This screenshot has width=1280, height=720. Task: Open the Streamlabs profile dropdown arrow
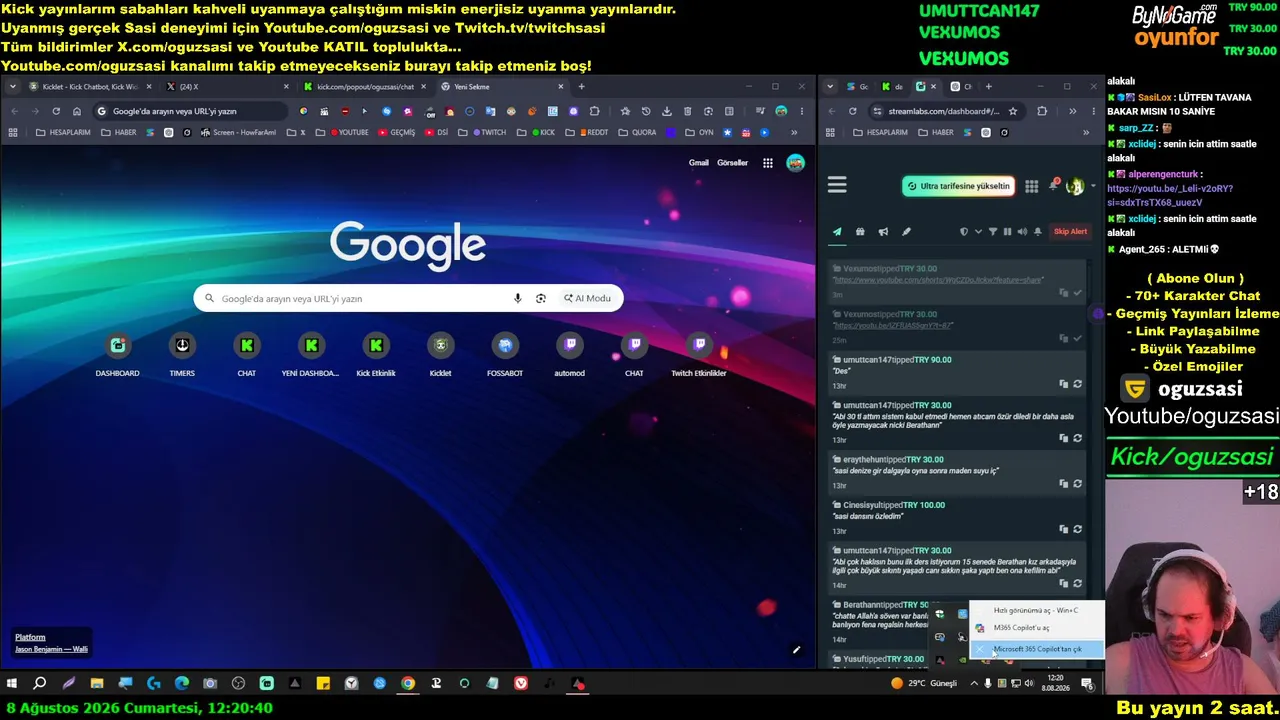1093,186
